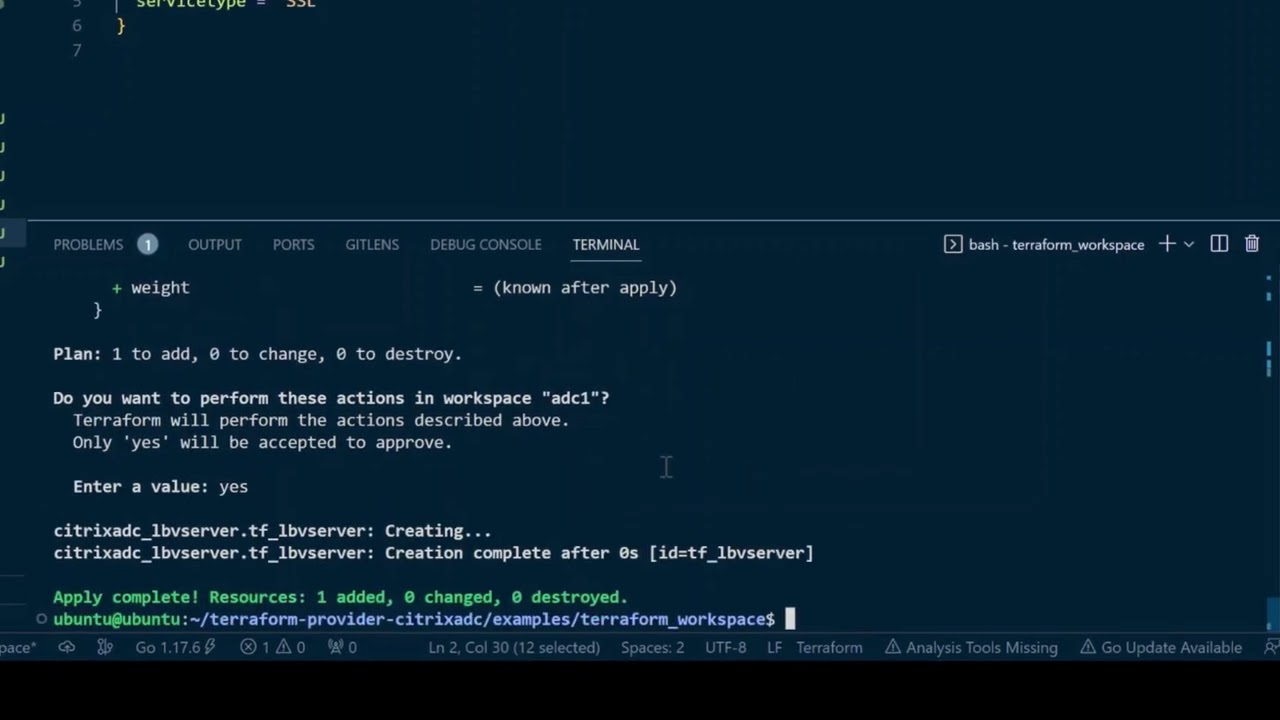Click the feedback icon in the status bar

[x=1271, y=647]
